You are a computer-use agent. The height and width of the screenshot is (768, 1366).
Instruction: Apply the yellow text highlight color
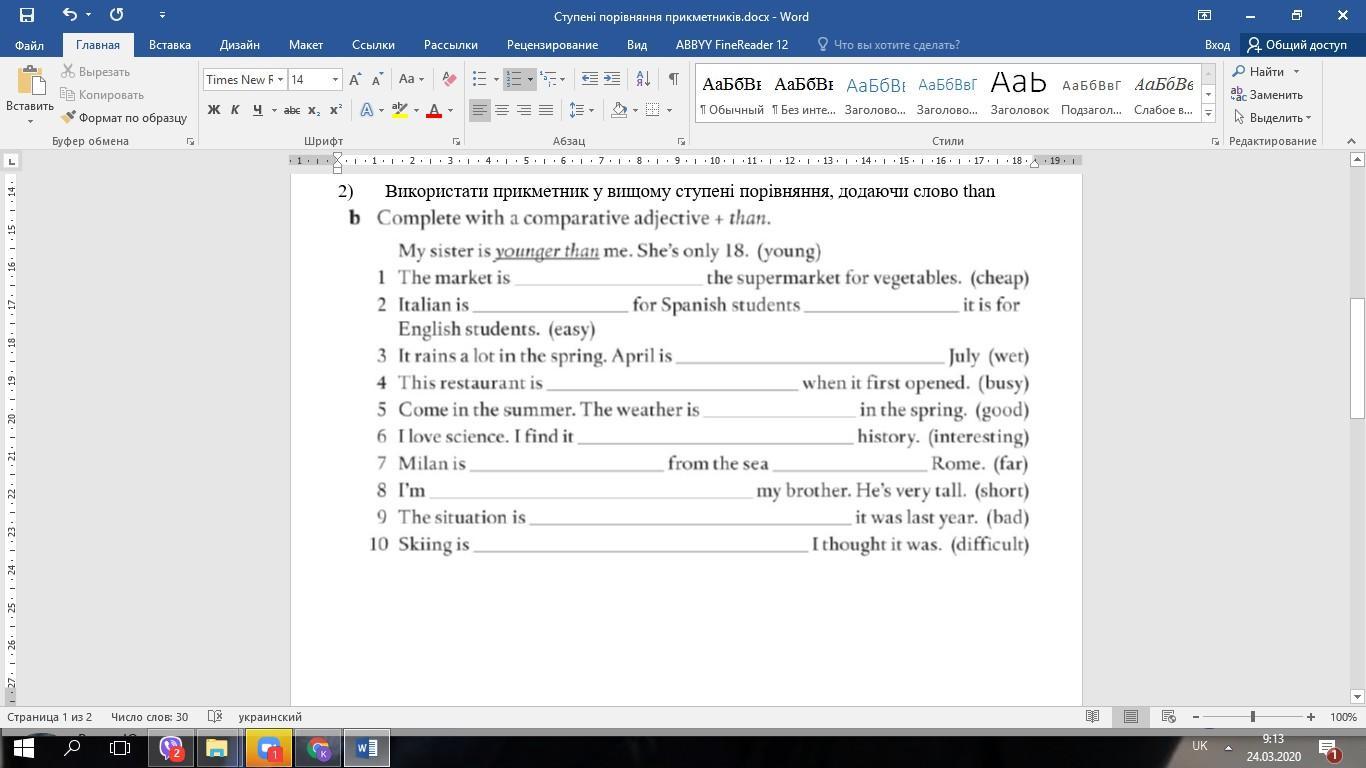(400, 110)
